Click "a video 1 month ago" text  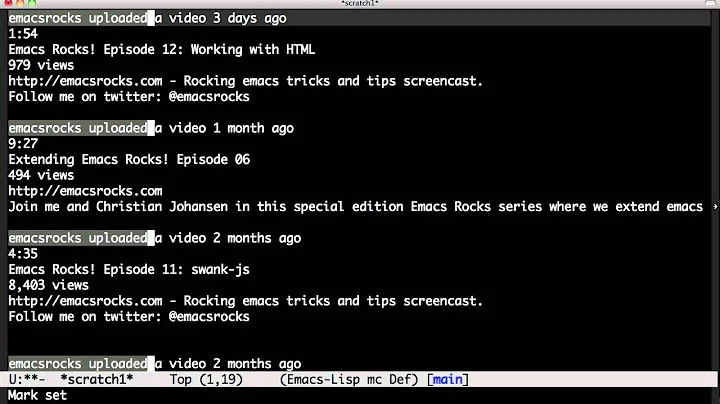click(x=225, y=128)
